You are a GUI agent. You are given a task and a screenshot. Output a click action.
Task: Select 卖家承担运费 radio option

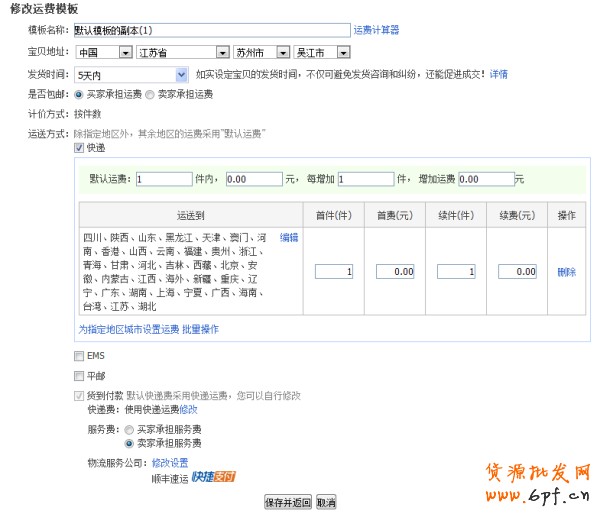pos(151,94)
